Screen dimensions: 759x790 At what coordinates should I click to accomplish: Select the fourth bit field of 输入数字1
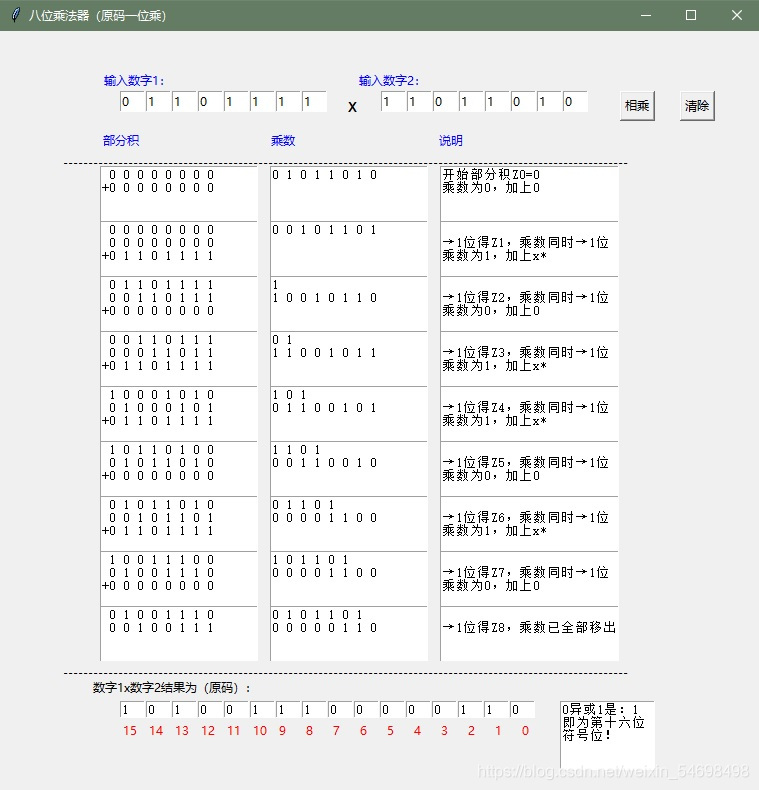[210, 102]
